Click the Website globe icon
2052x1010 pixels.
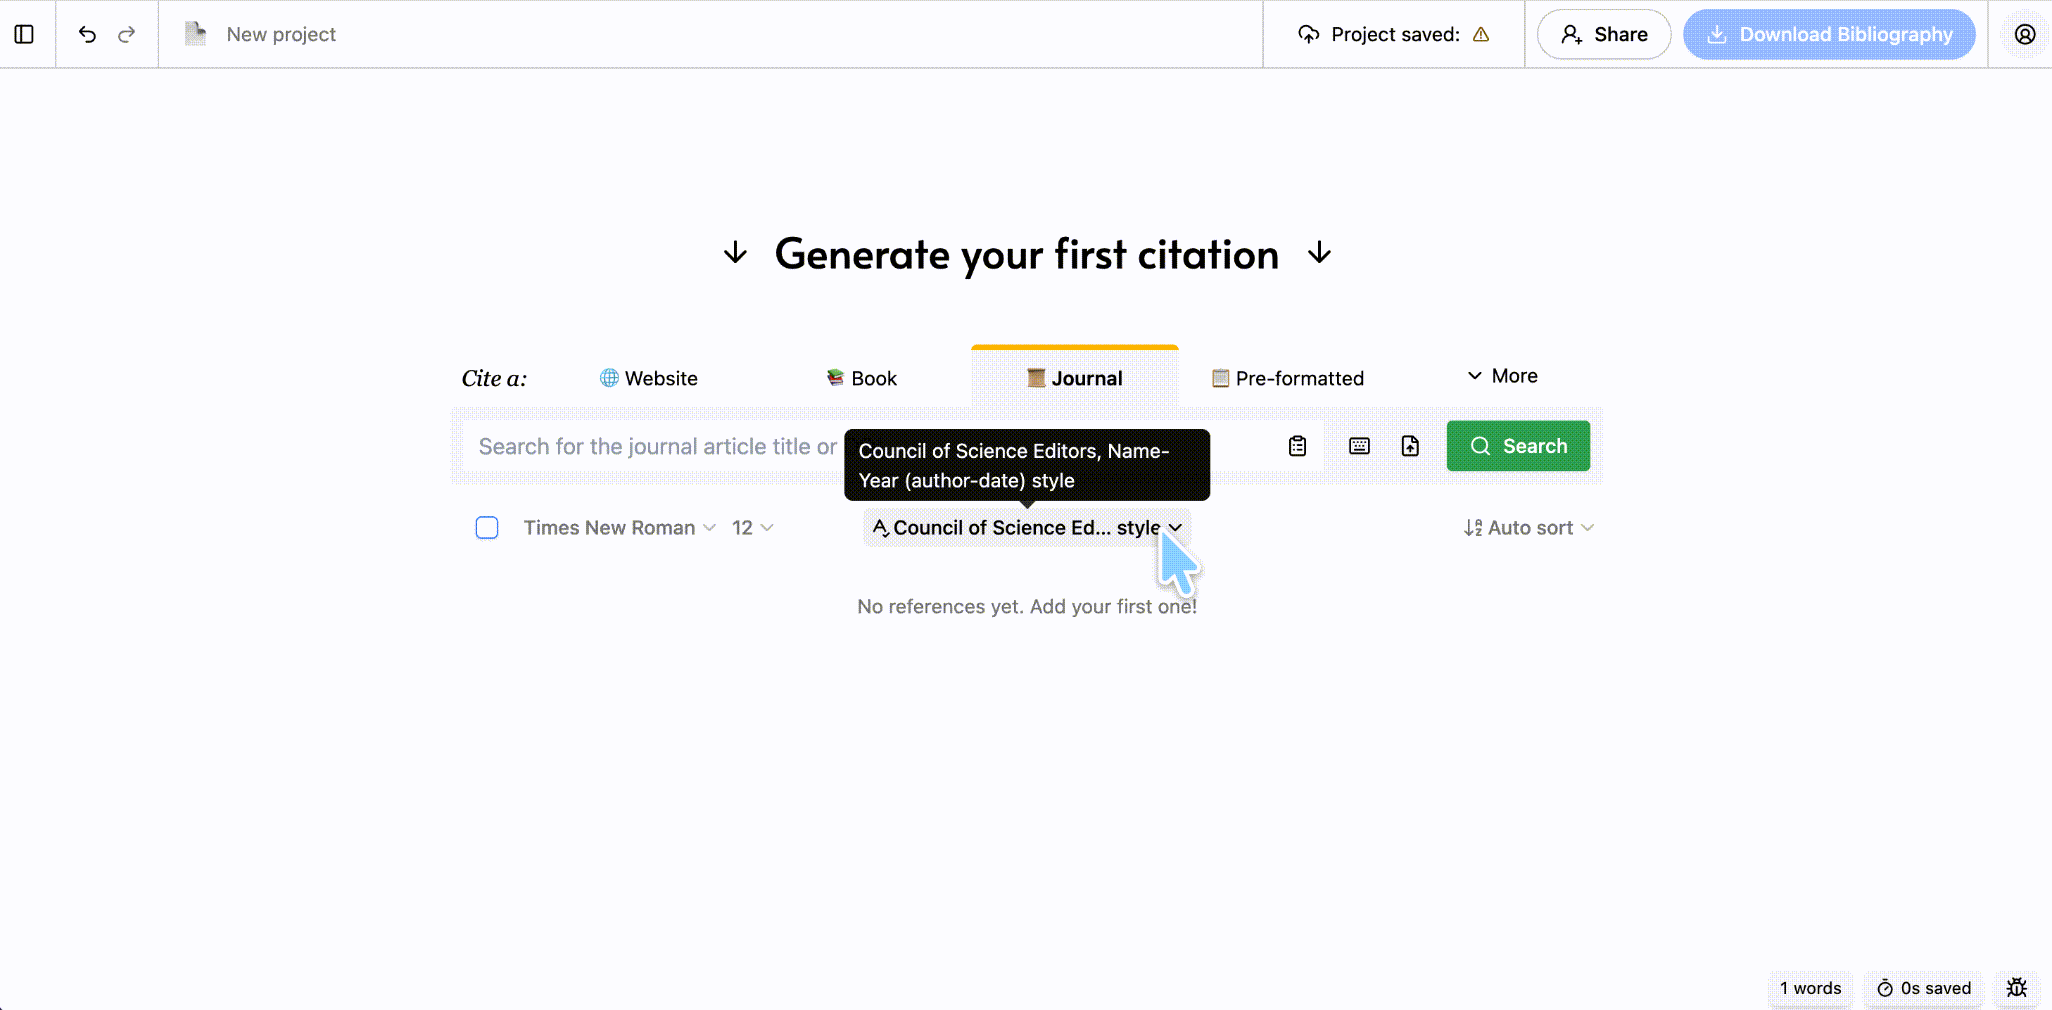(609, 378)
